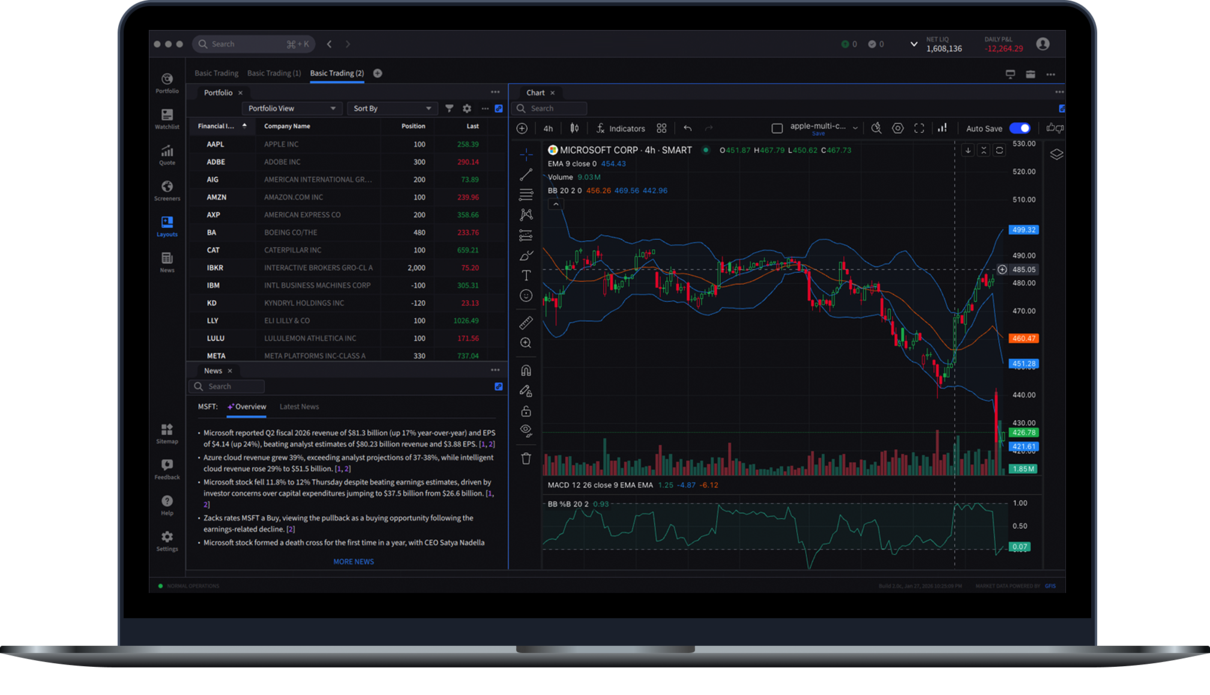This screenshot has height=695, width=1210.
Task: Select the Portfolio panel tab
Action: point(218,92)
